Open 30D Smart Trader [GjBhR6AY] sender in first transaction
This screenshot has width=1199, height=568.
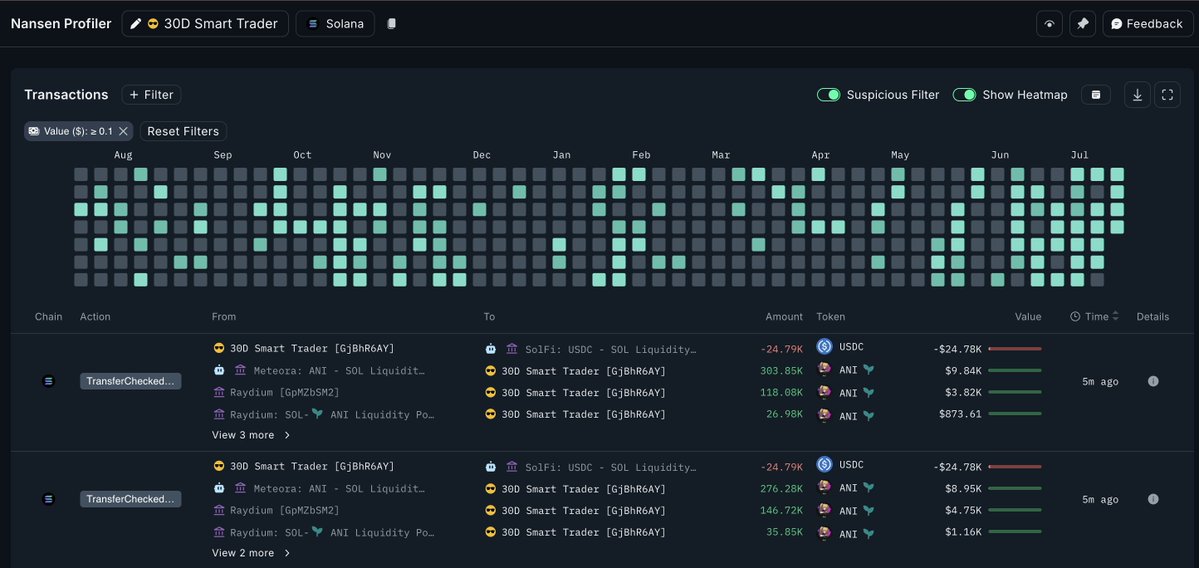[x=312, y=349]
